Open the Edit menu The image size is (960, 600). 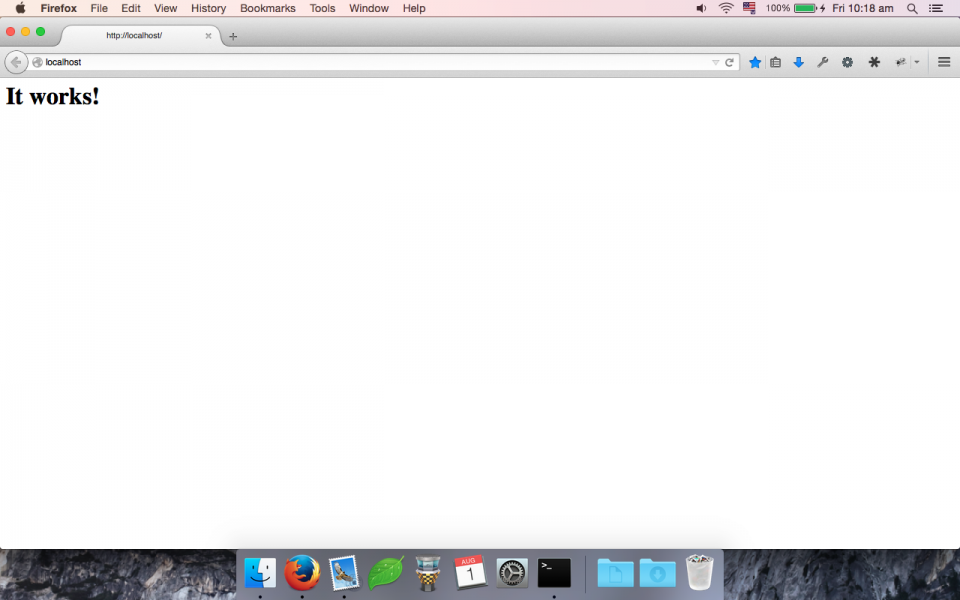tap(130, 8)
